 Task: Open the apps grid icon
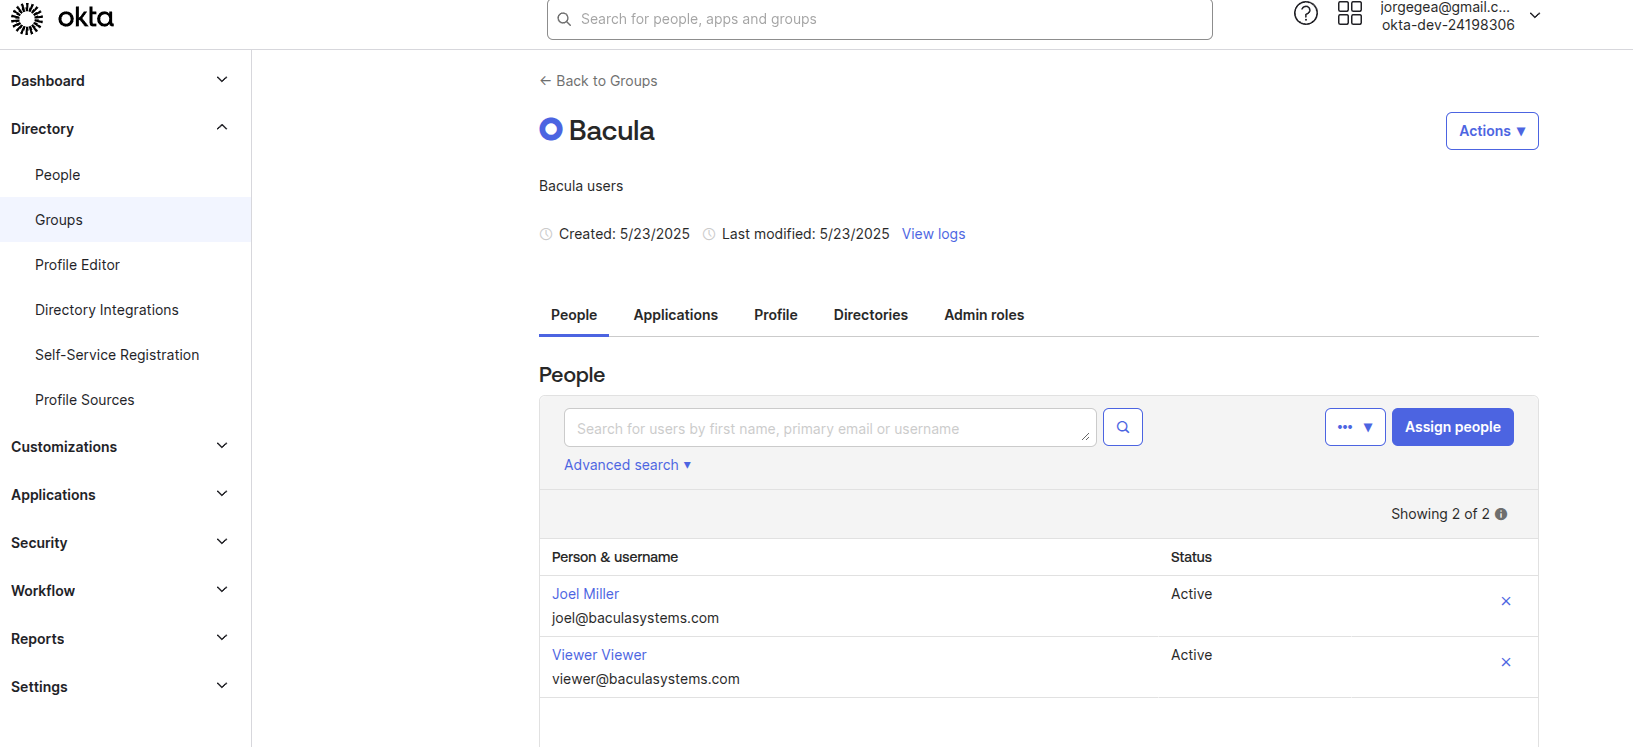click(1349, 14)
